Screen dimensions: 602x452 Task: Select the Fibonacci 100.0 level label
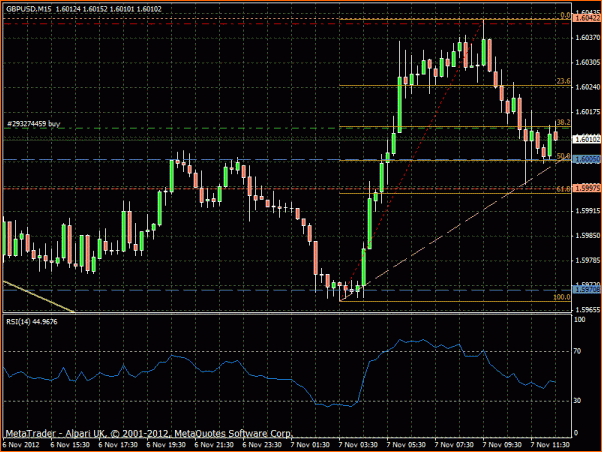[x=562, y=297]
